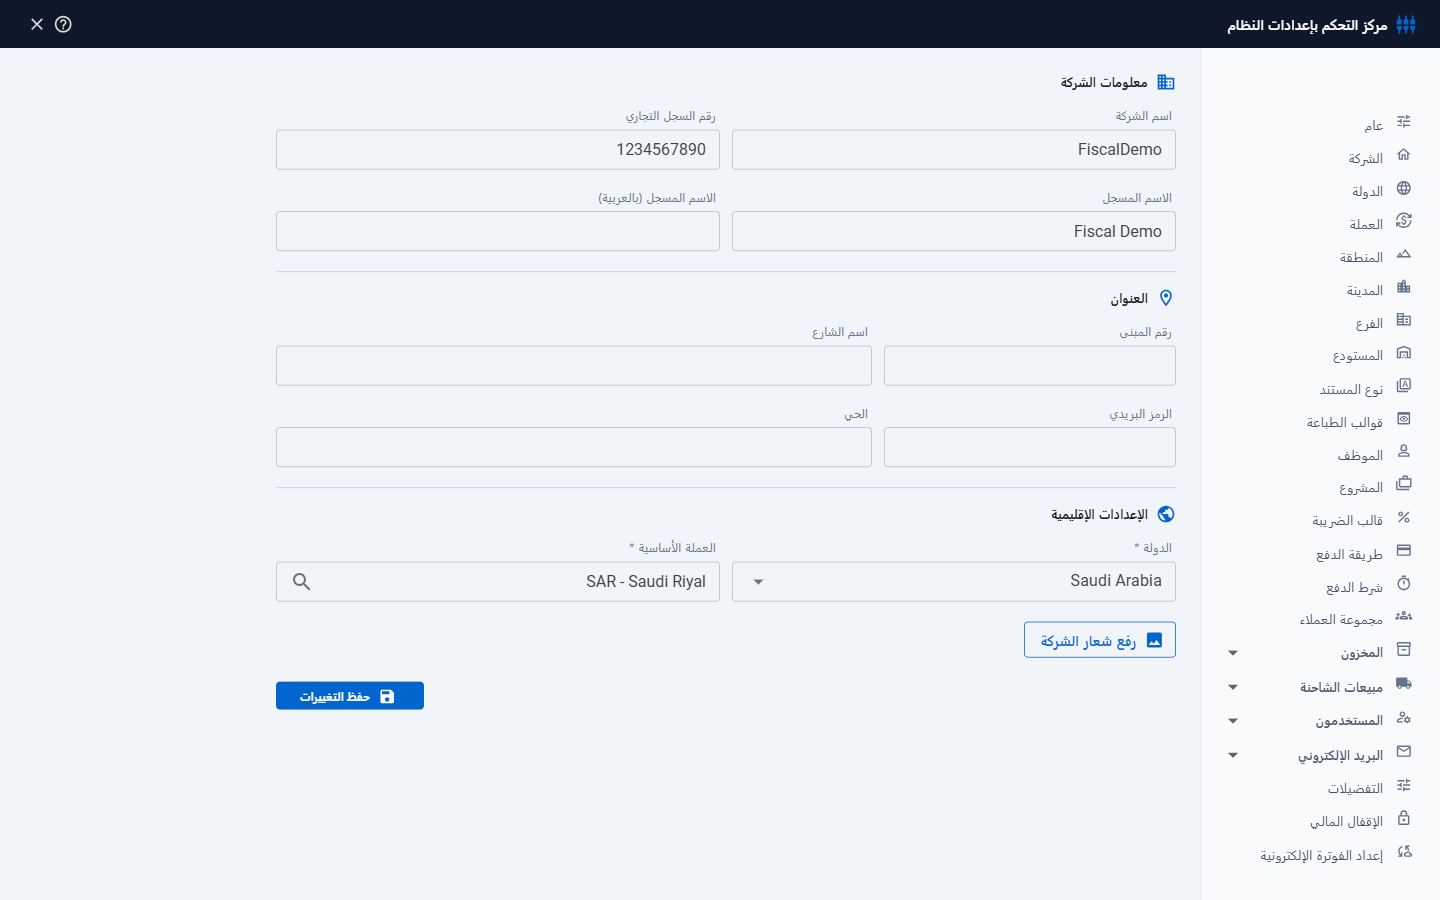Focus the رقم المبنى building number field
Viewport: 1440px width, 900px height.
point(1030,366)
